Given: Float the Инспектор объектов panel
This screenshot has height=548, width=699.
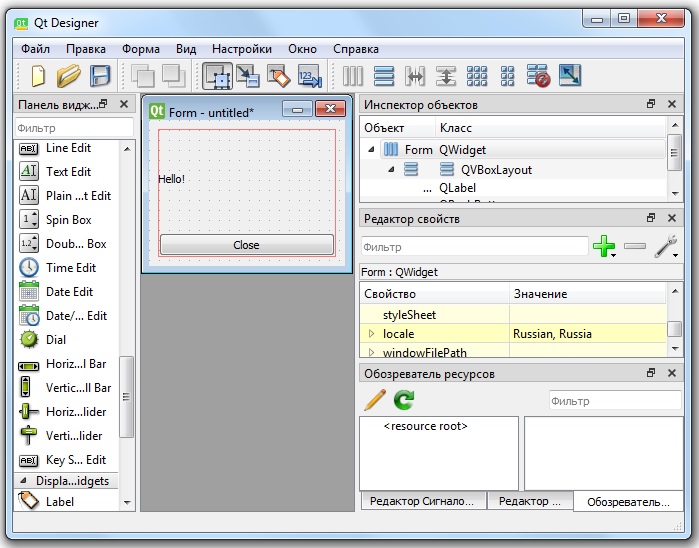Looking at the screenshot, I should pyautogui.click(x=651, y=104).
